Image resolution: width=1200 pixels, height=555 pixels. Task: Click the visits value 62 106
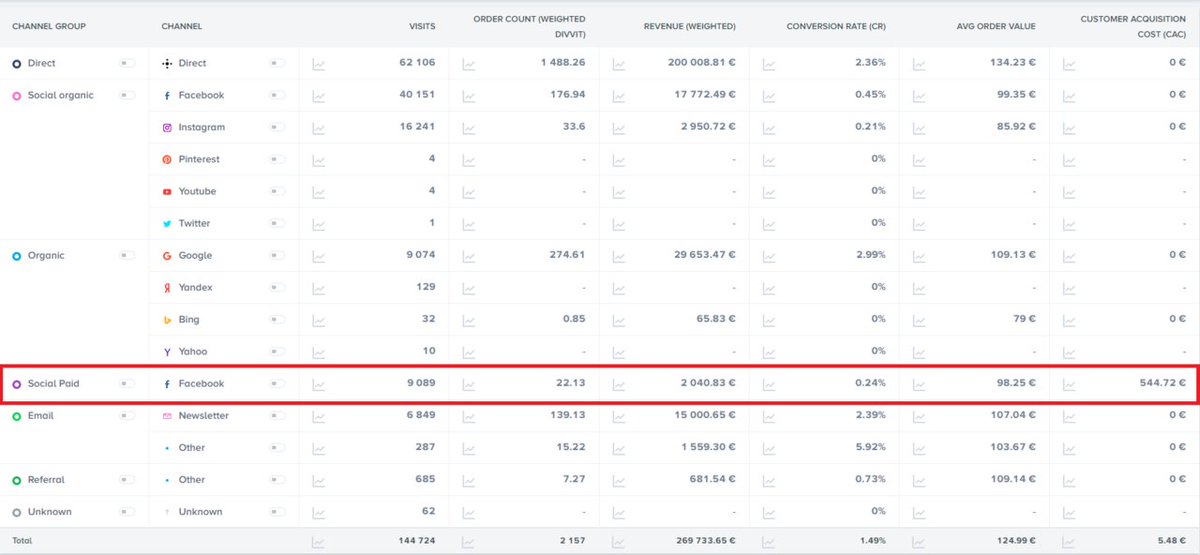point(417,63)
